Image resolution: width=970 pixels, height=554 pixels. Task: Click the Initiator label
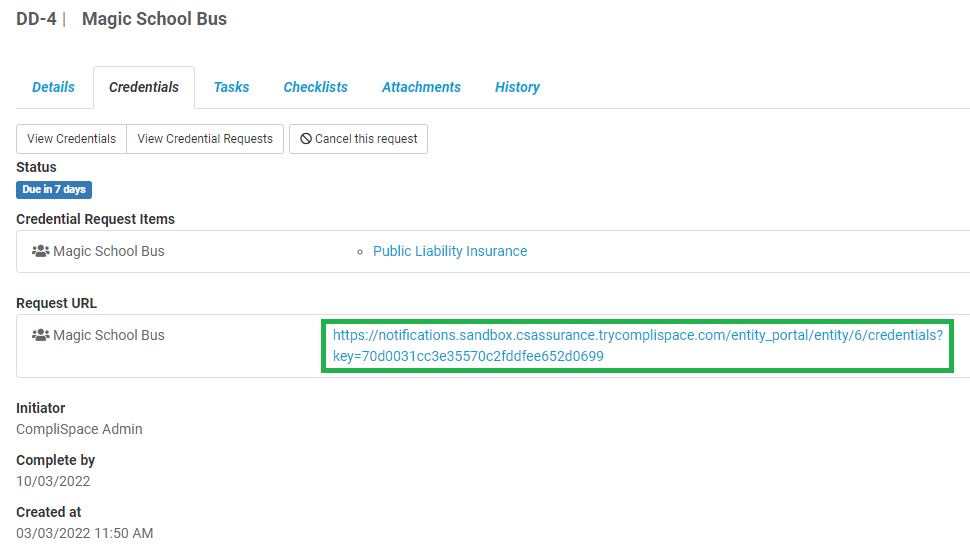click(x=40, y=408)
